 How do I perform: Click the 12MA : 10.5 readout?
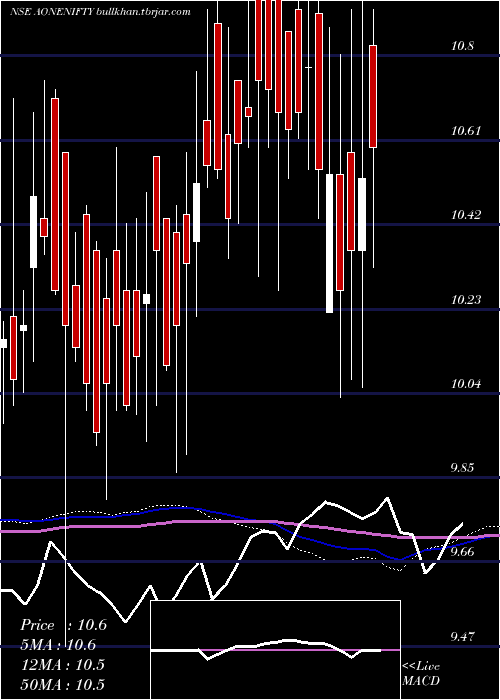pos(62,665)
